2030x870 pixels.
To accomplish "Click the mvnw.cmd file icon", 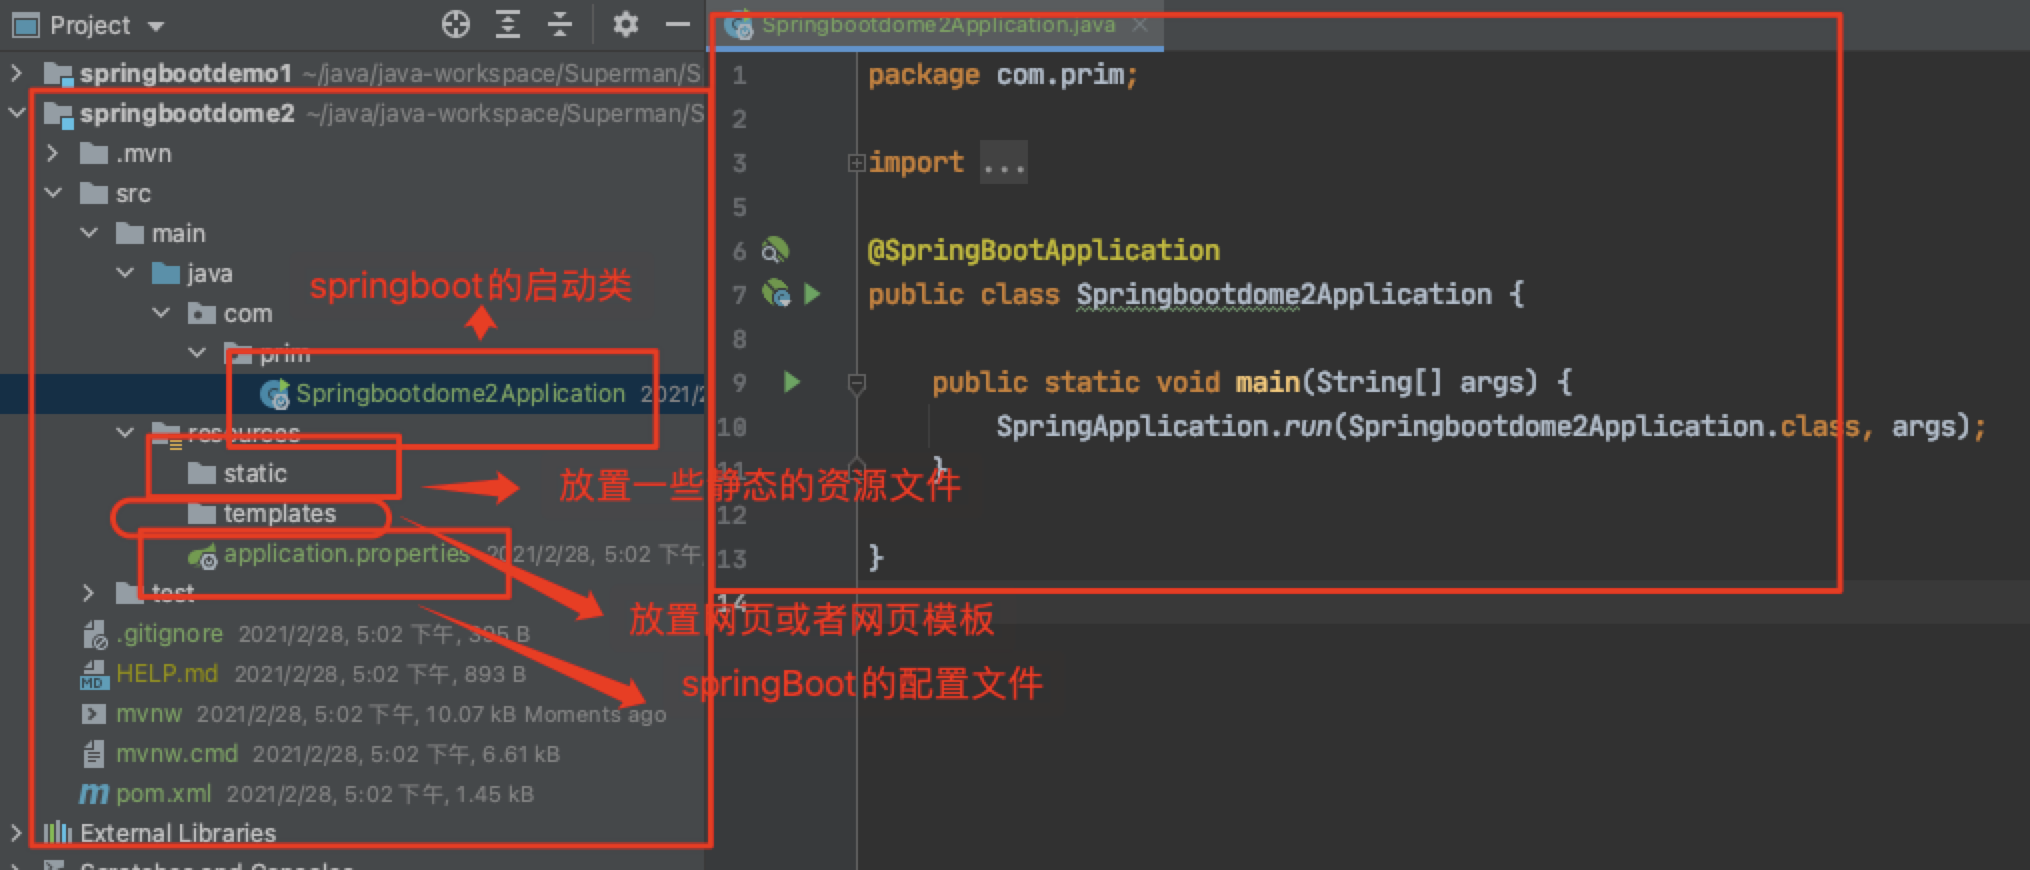I will (94, 753).
